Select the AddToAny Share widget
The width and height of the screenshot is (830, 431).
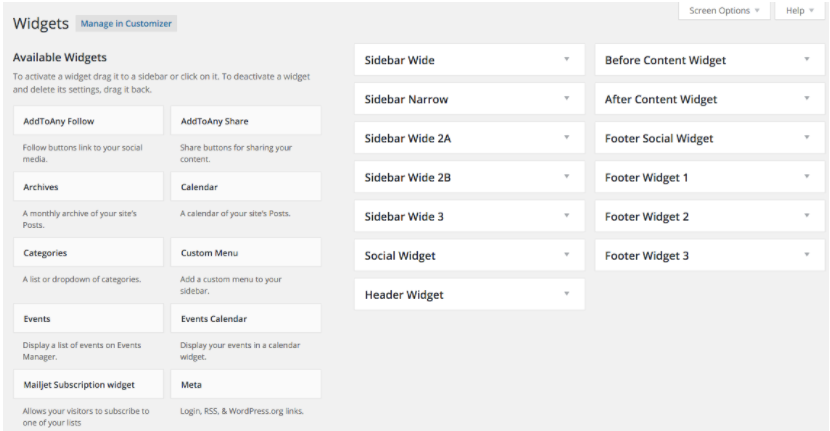tap(246, 121)
